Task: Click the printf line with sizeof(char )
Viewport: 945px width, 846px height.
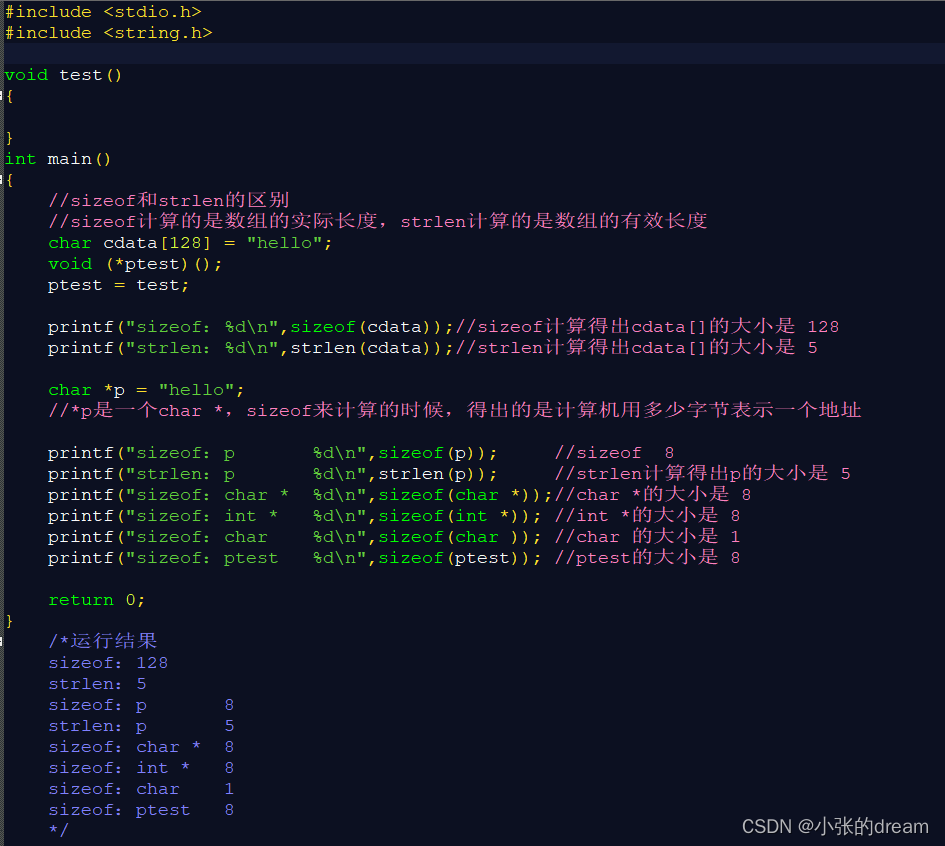Action: click(x=394, y=537)
